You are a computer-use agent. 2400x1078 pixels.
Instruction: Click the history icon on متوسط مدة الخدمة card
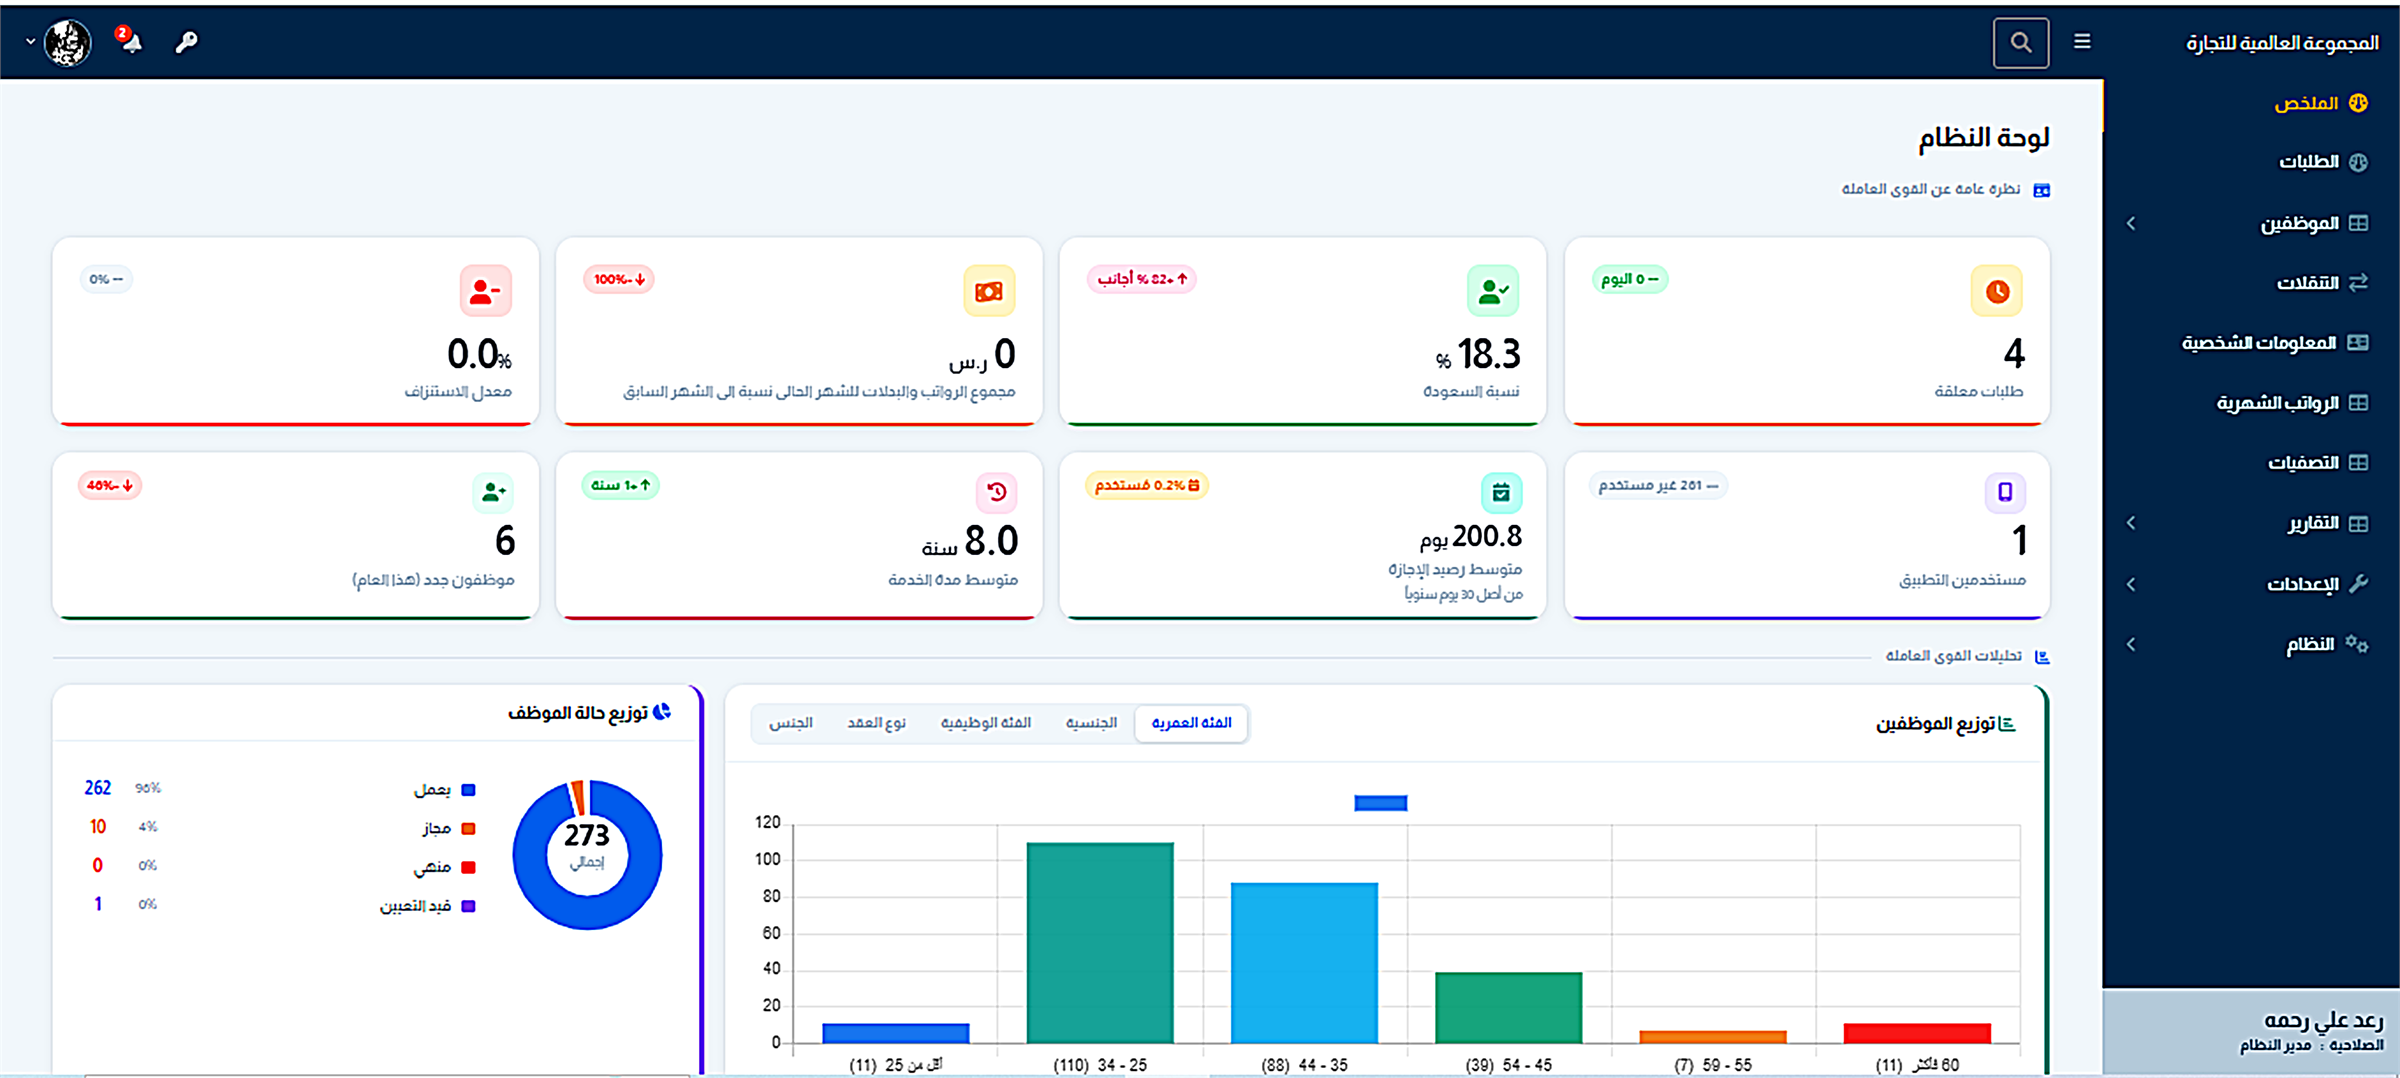pos(996,492)
